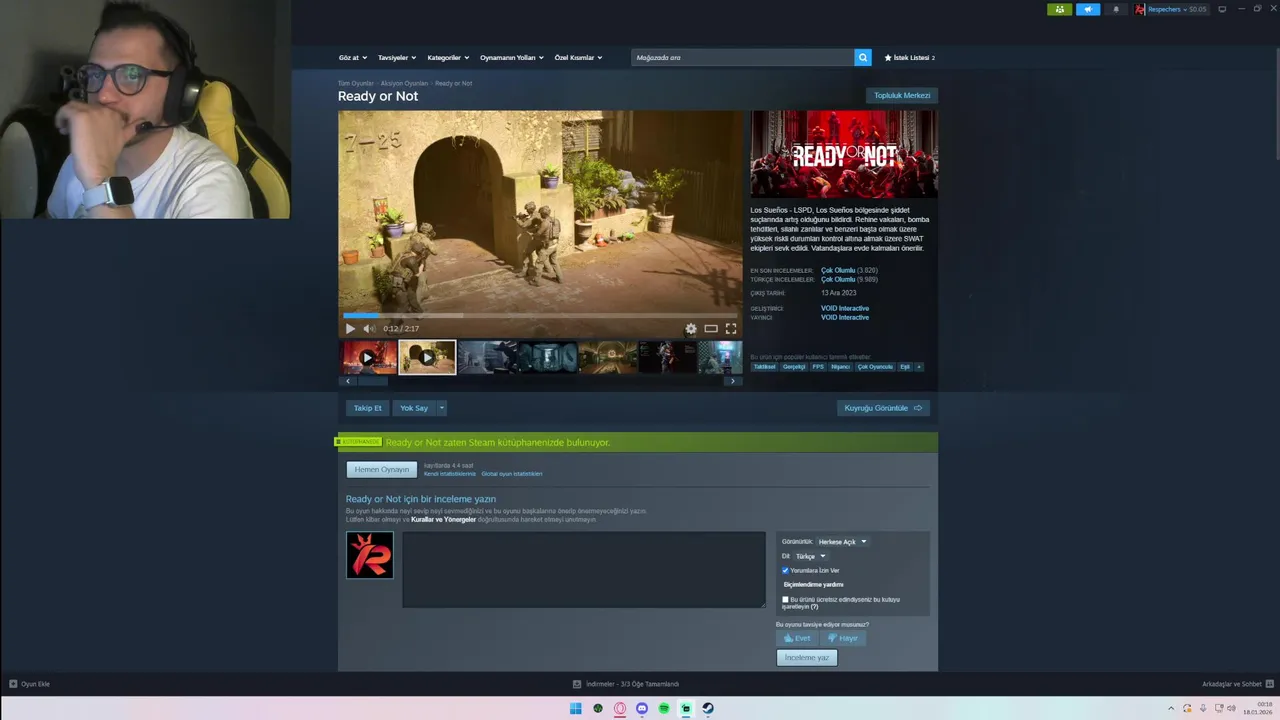Expand the Respechers account dropdown
Image resolution: width=1280 pixels, height=720 pixels.
1171,9
